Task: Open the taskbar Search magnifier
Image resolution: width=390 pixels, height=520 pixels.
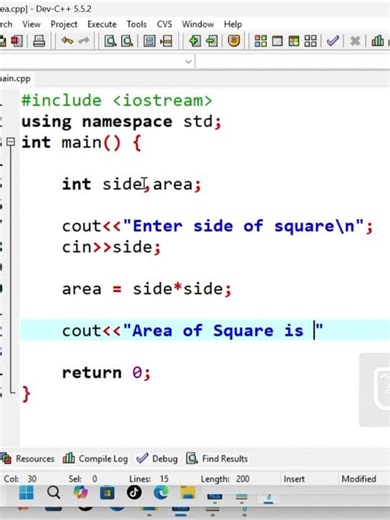Action: tap(53, 492)
